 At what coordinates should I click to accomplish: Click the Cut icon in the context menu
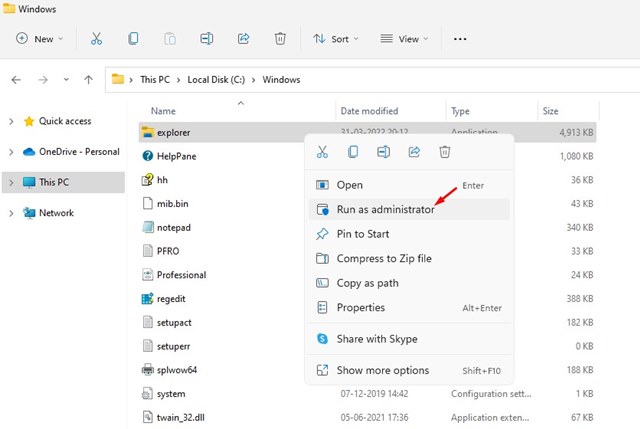click(x=322, y=152)
